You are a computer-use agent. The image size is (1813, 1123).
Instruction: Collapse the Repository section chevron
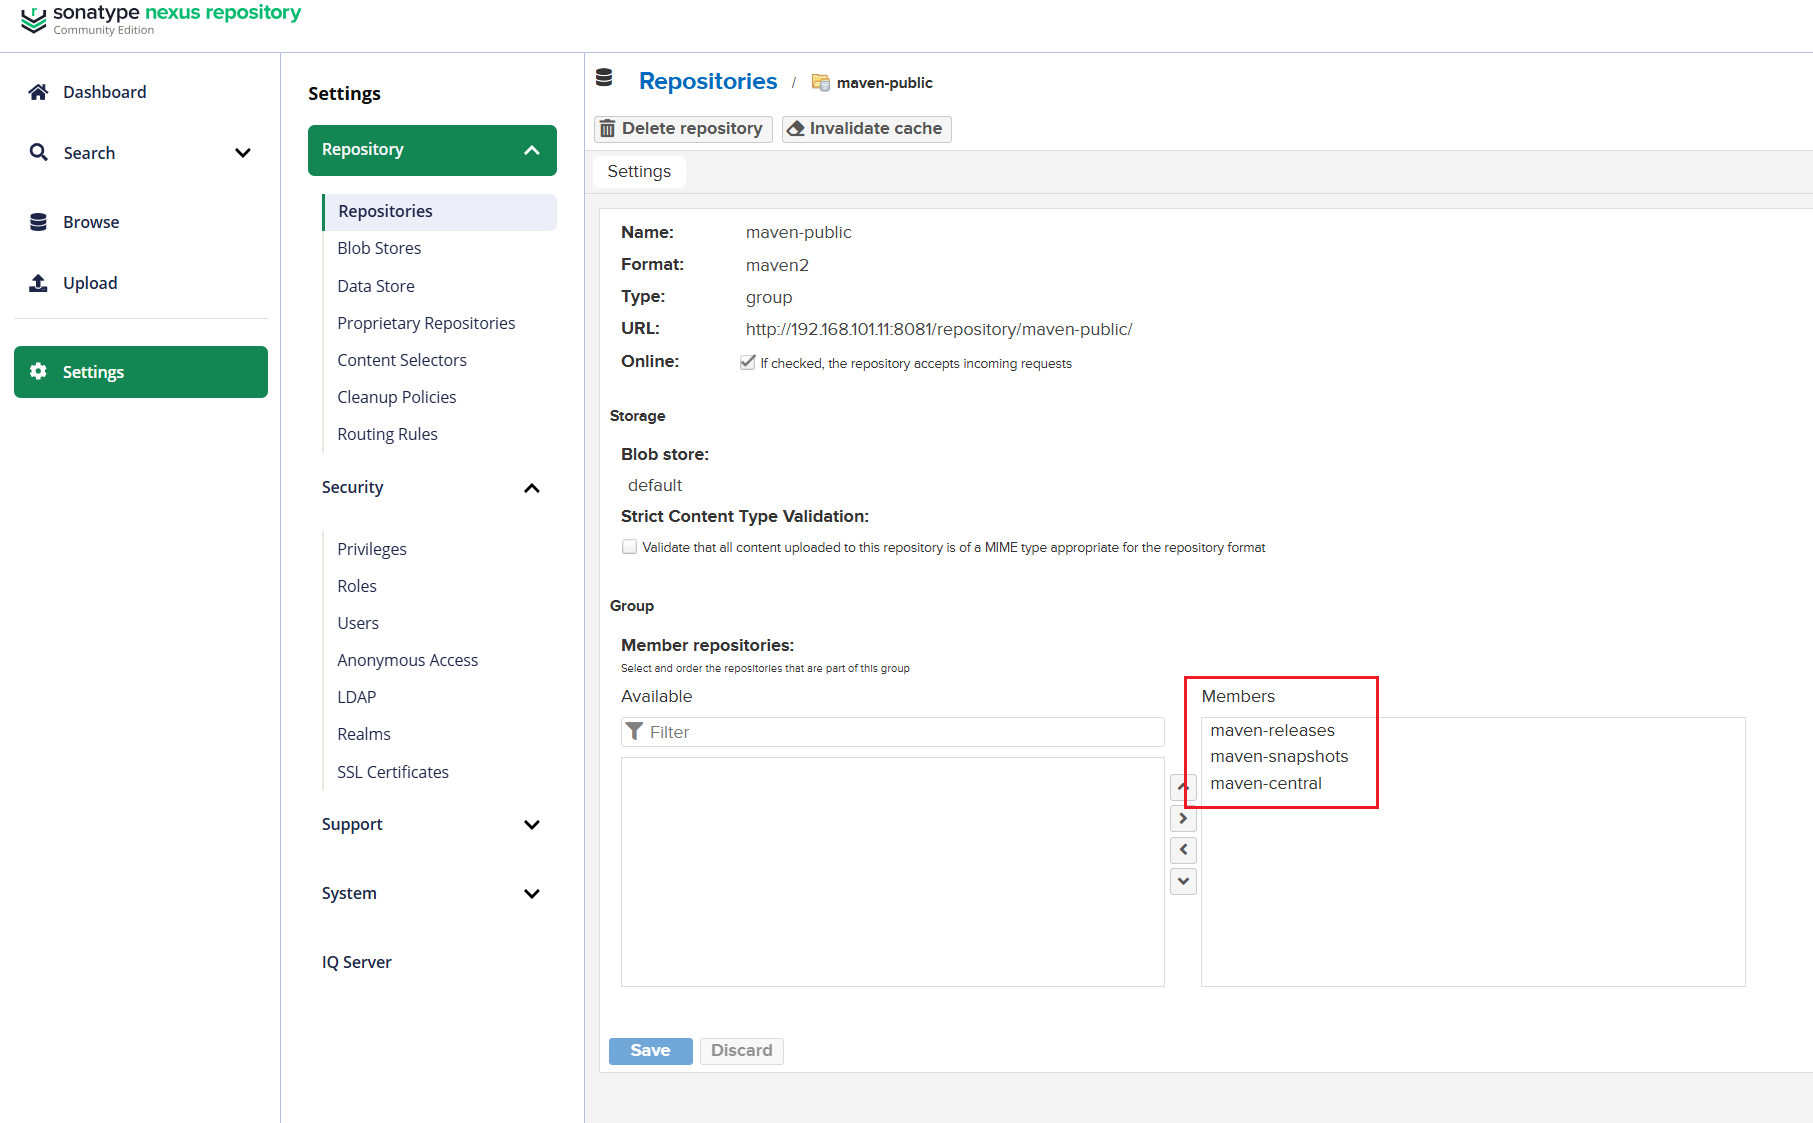[x=532, y=150]
